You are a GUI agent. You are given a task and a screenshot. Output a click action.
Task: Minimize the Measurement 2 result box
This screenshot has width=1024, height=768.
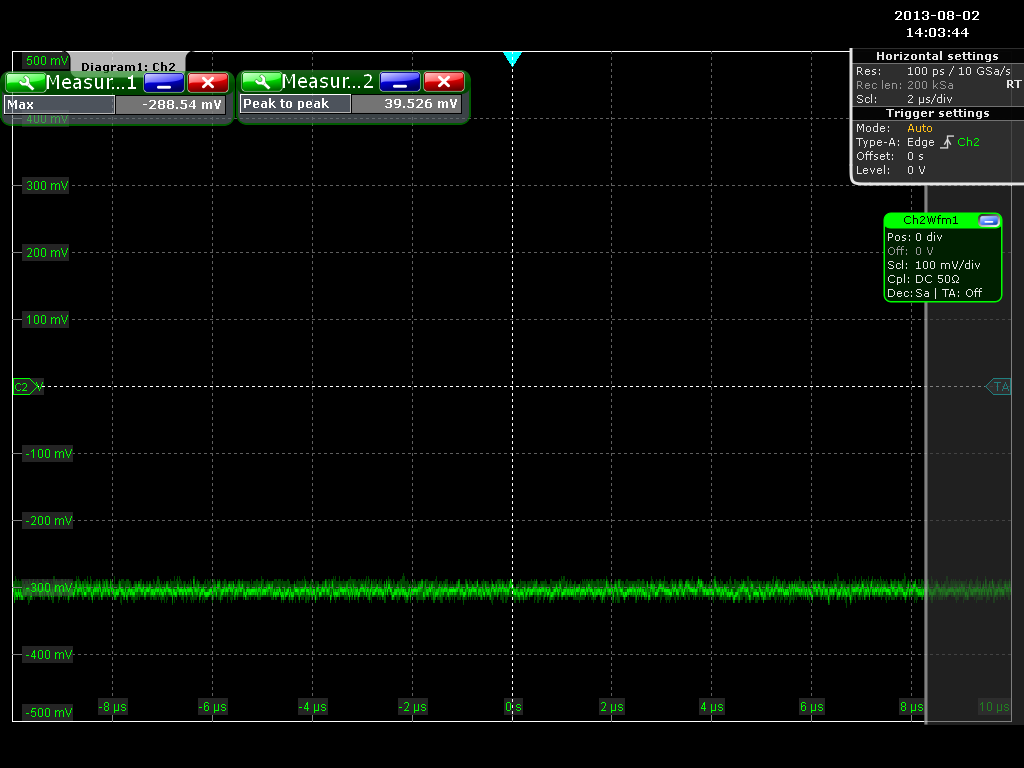[x=399, y=82]
